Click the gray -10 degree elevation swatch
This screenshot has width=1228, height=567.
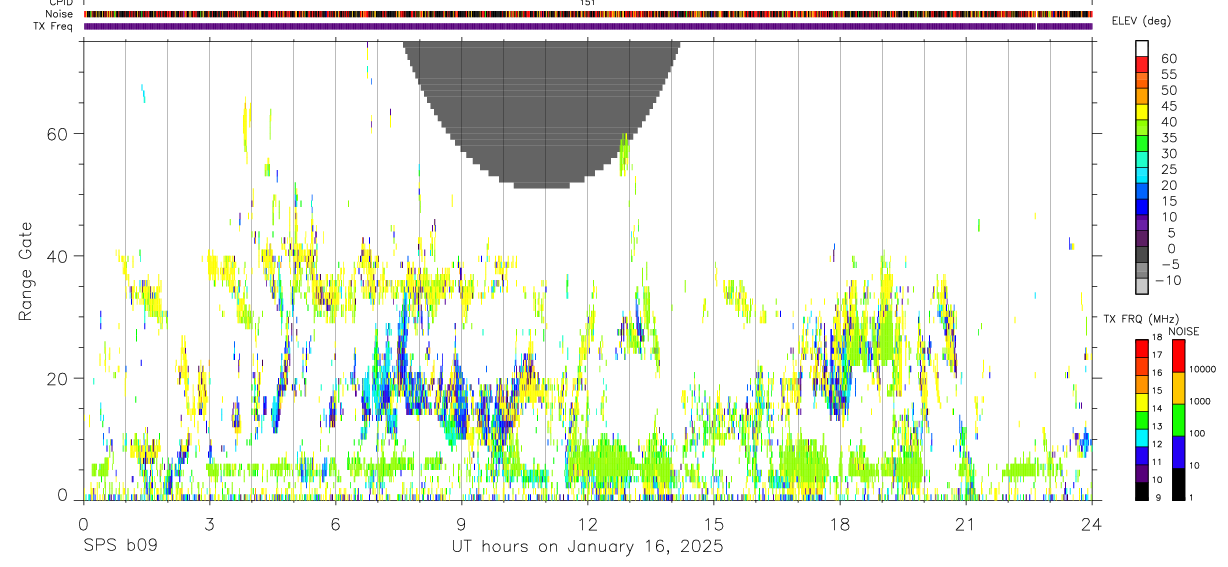coord(1142,286)
